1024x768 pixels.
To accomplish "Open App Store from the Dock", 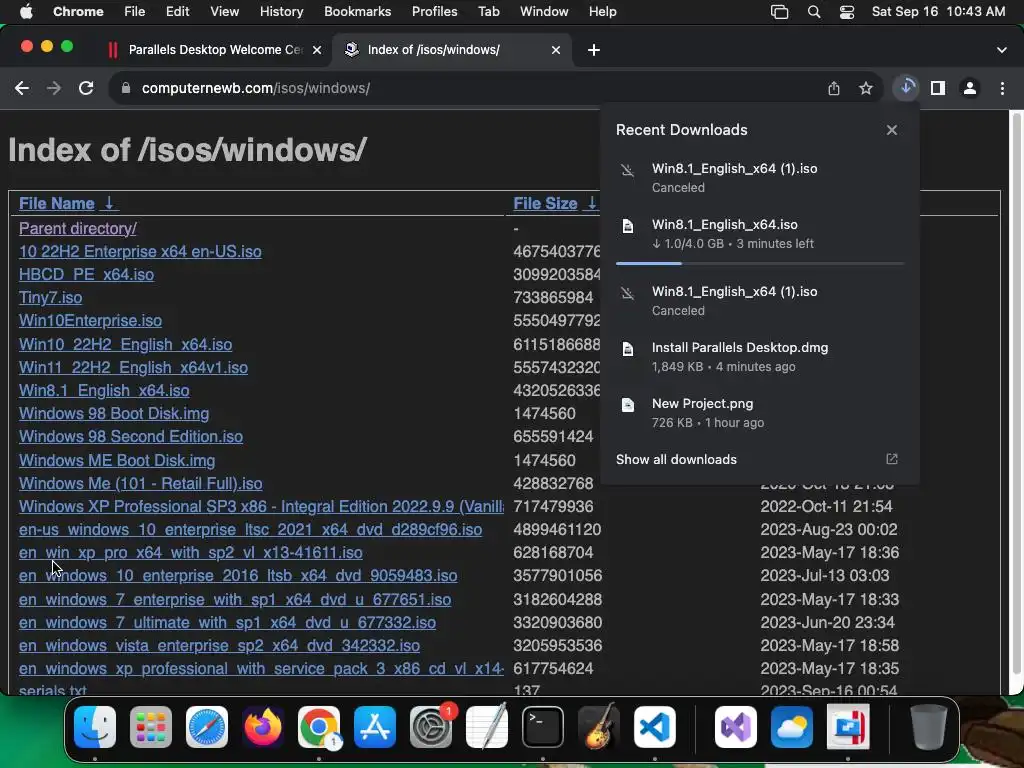I will (x=375, y=726).
